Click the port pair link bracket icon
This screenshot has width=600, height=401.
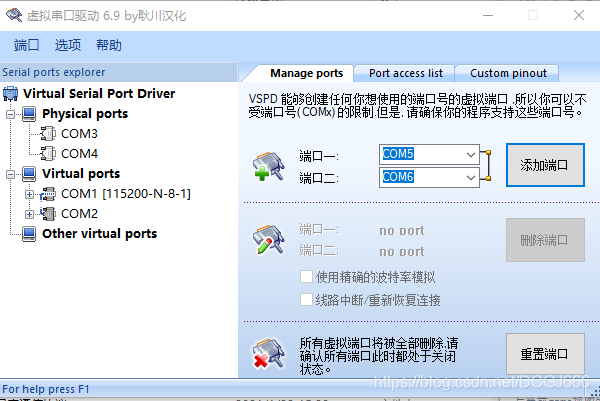coord(486,165)
